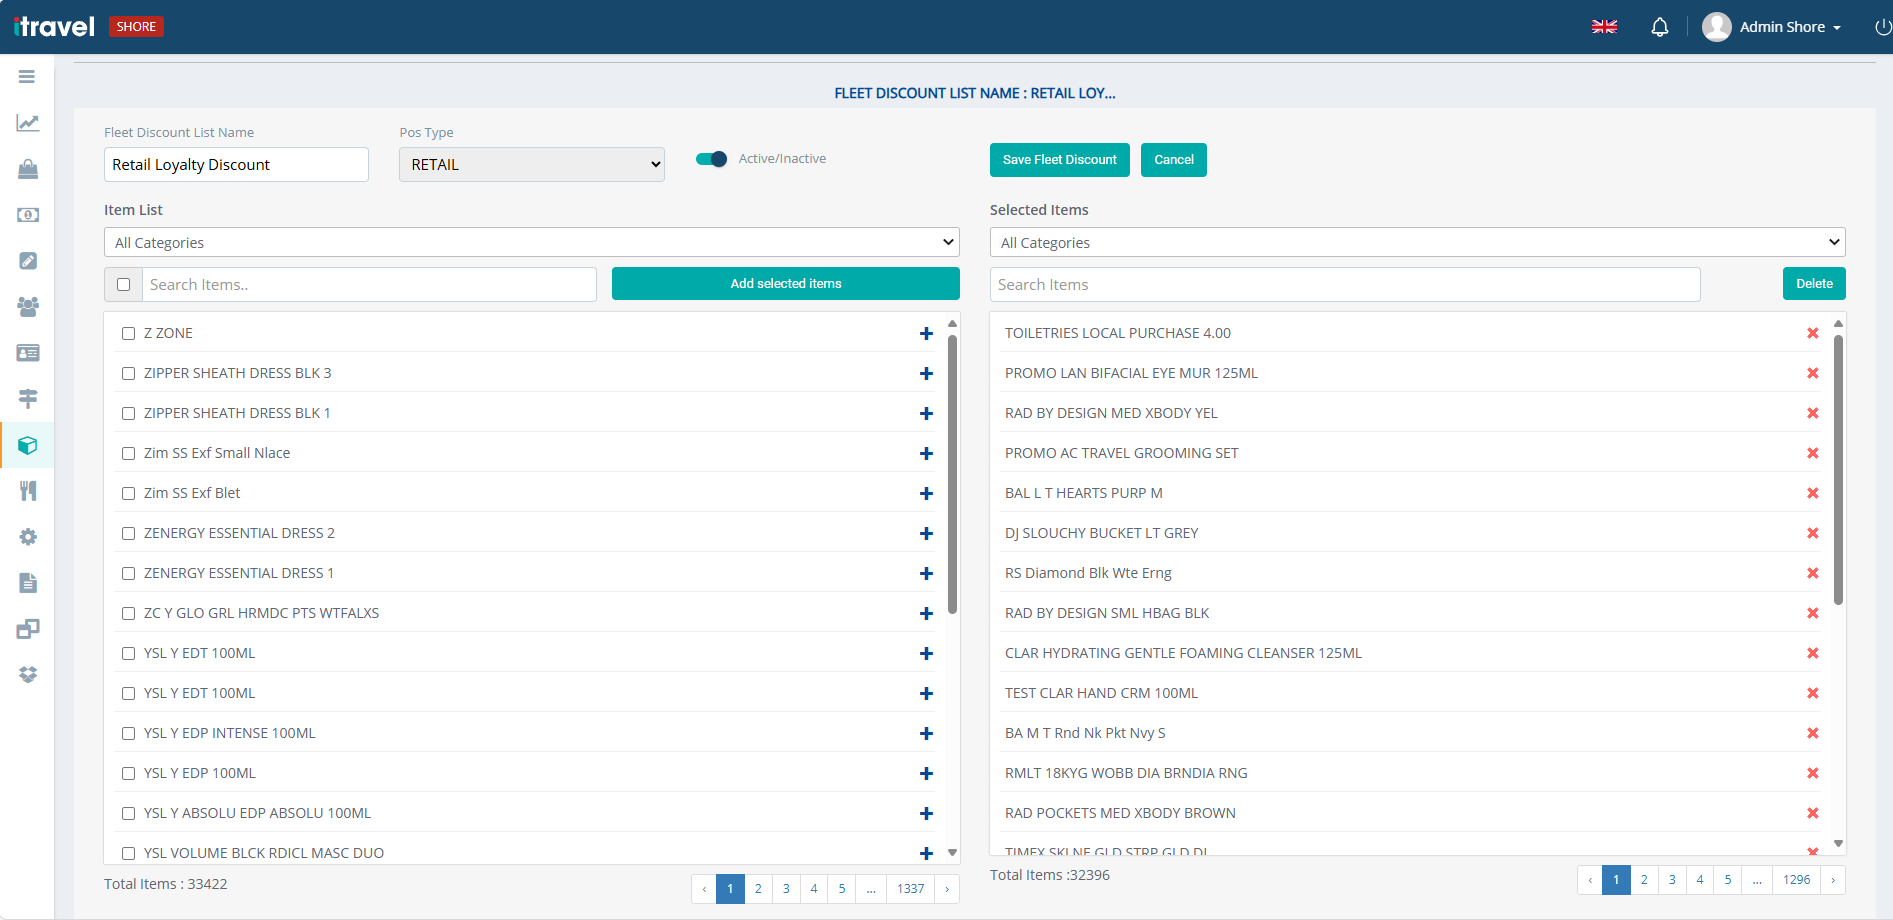Viewport: 1893px width, 920px height.
Task: Click the hamburger menu icon in sidebar
Action: tap(27, 77)
